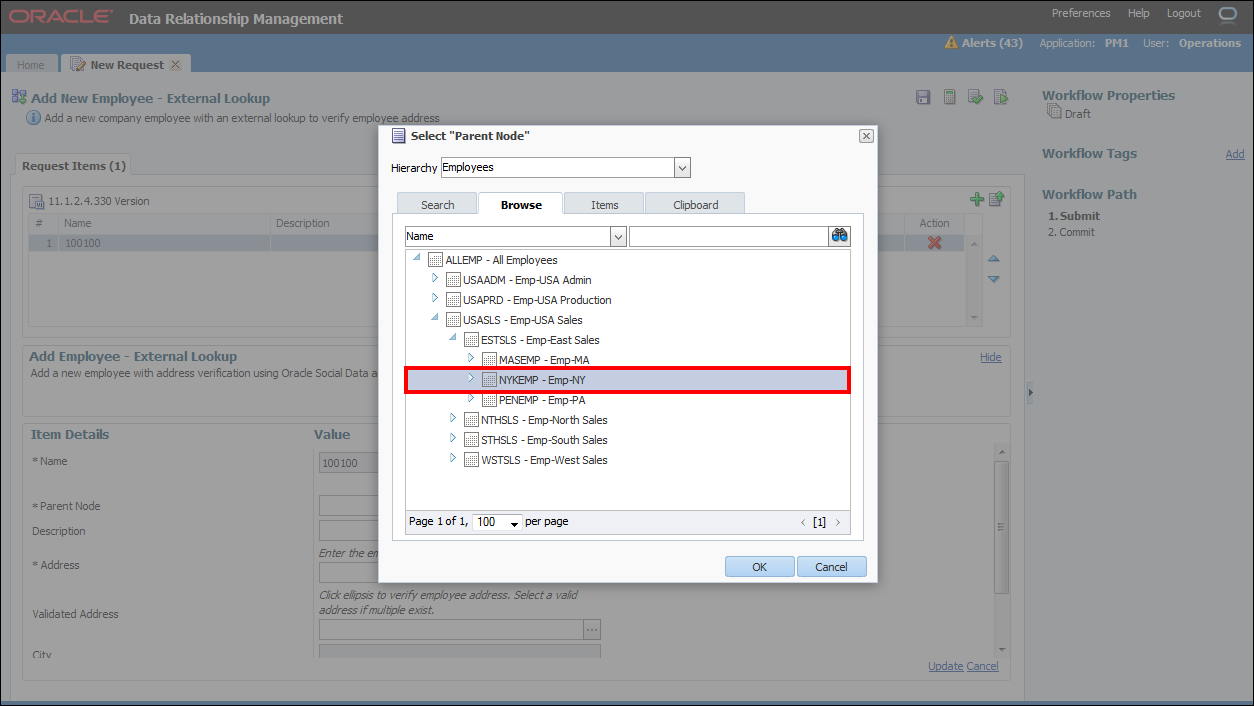Click the binoculars search icon in dialog
Viewport: 1254px width, 706px height.
click(x=839, y=236)
